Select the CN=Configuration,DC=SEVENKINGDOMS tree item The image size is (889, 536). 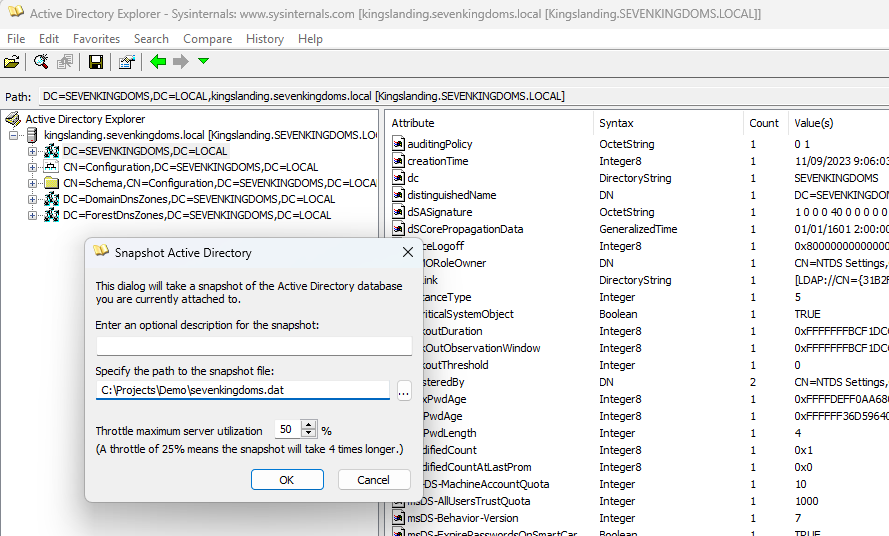tap(190, 167)
